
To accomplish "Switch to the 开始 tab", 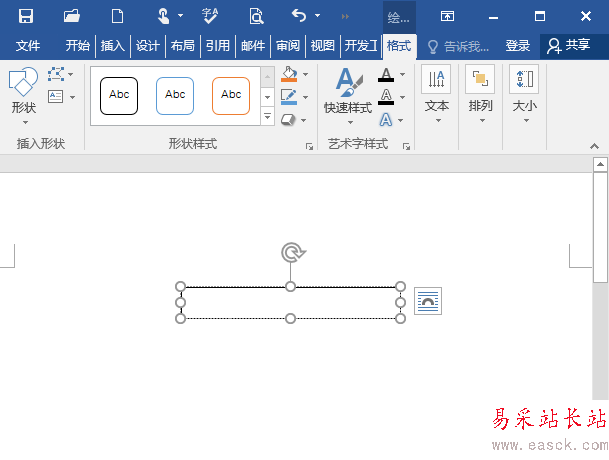I will (x=78, y=46).
